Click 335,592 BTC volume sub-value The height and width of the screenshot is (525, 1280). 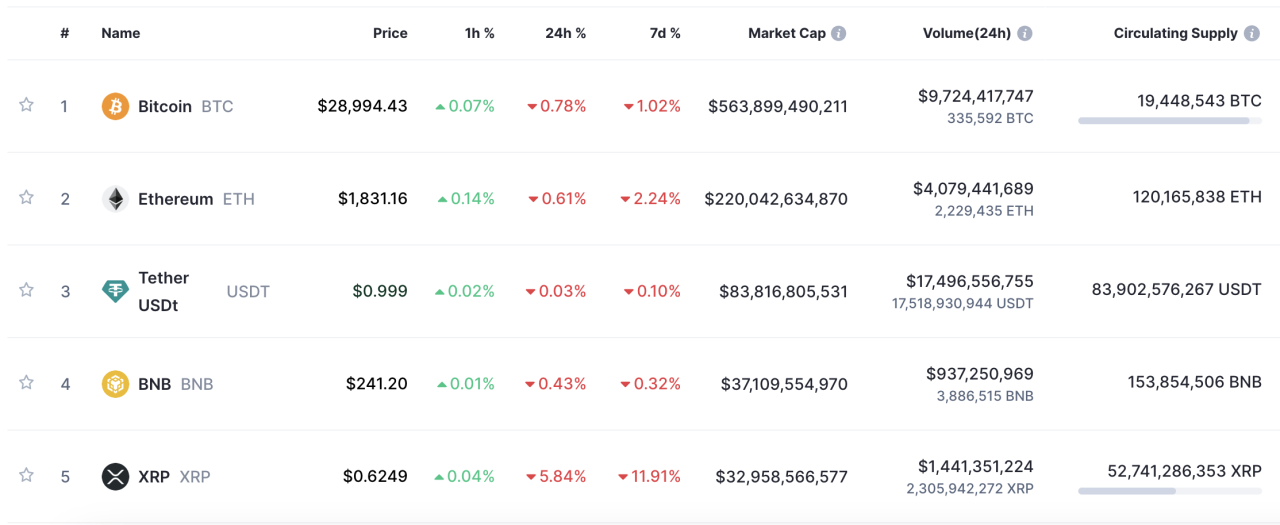click(x=990, y=118)
